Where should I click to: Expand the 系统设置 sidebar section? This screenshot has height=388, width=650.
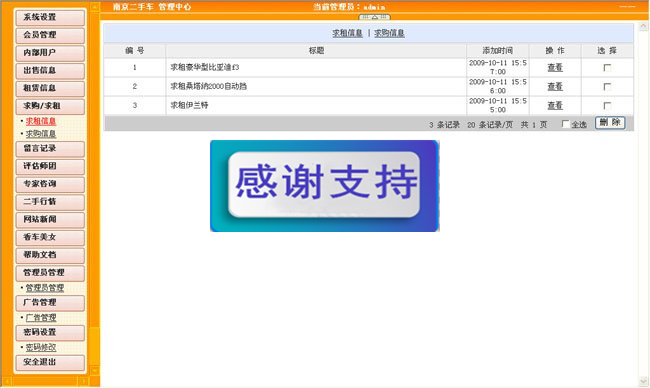point(50,17)
